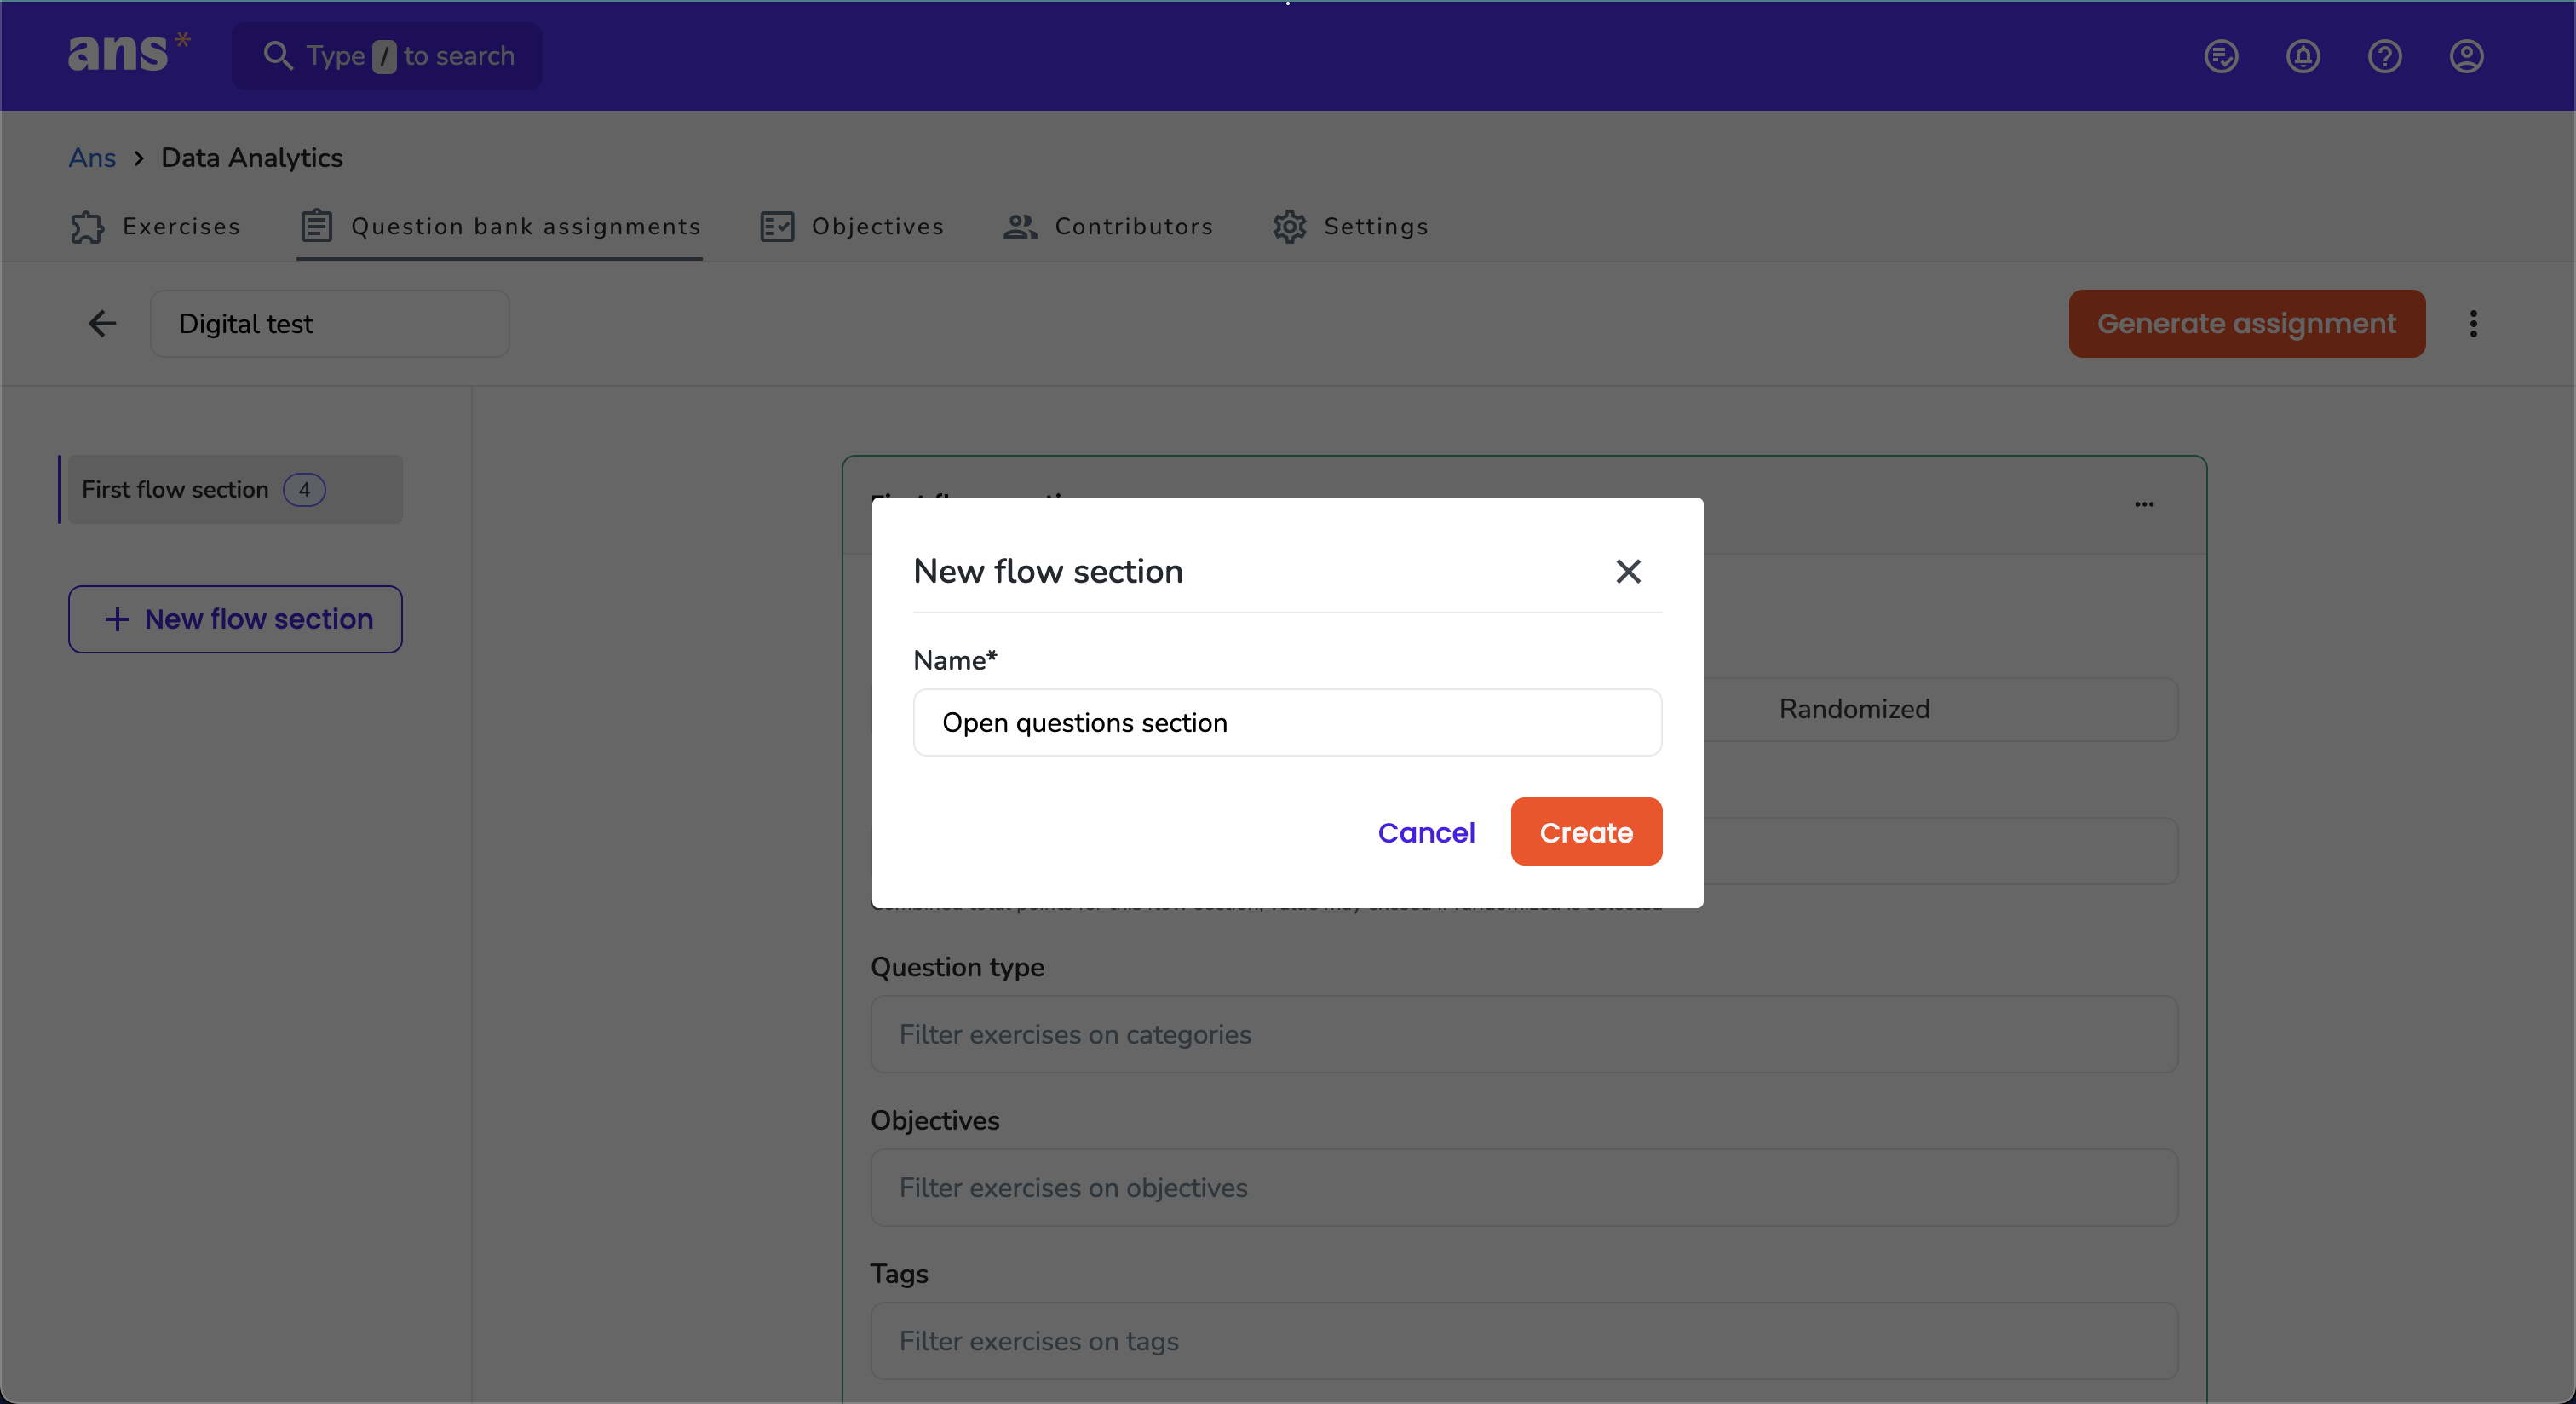Click the Digital test title field

point(330,323)
